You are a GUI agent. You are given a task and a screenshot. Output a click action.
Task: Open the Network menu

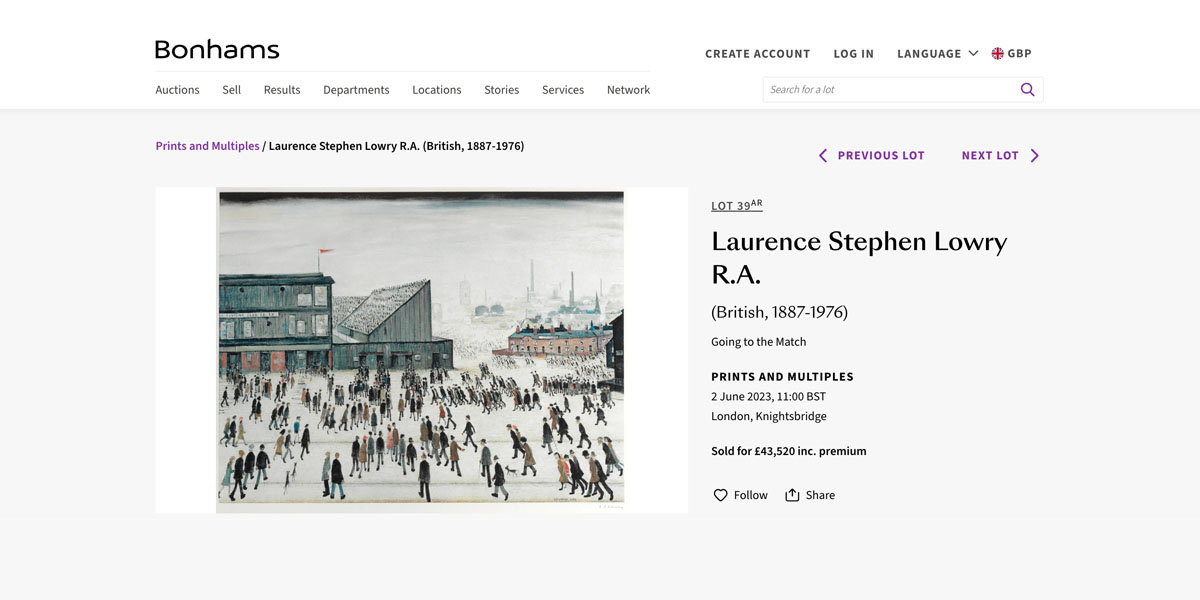coord(628,90)
